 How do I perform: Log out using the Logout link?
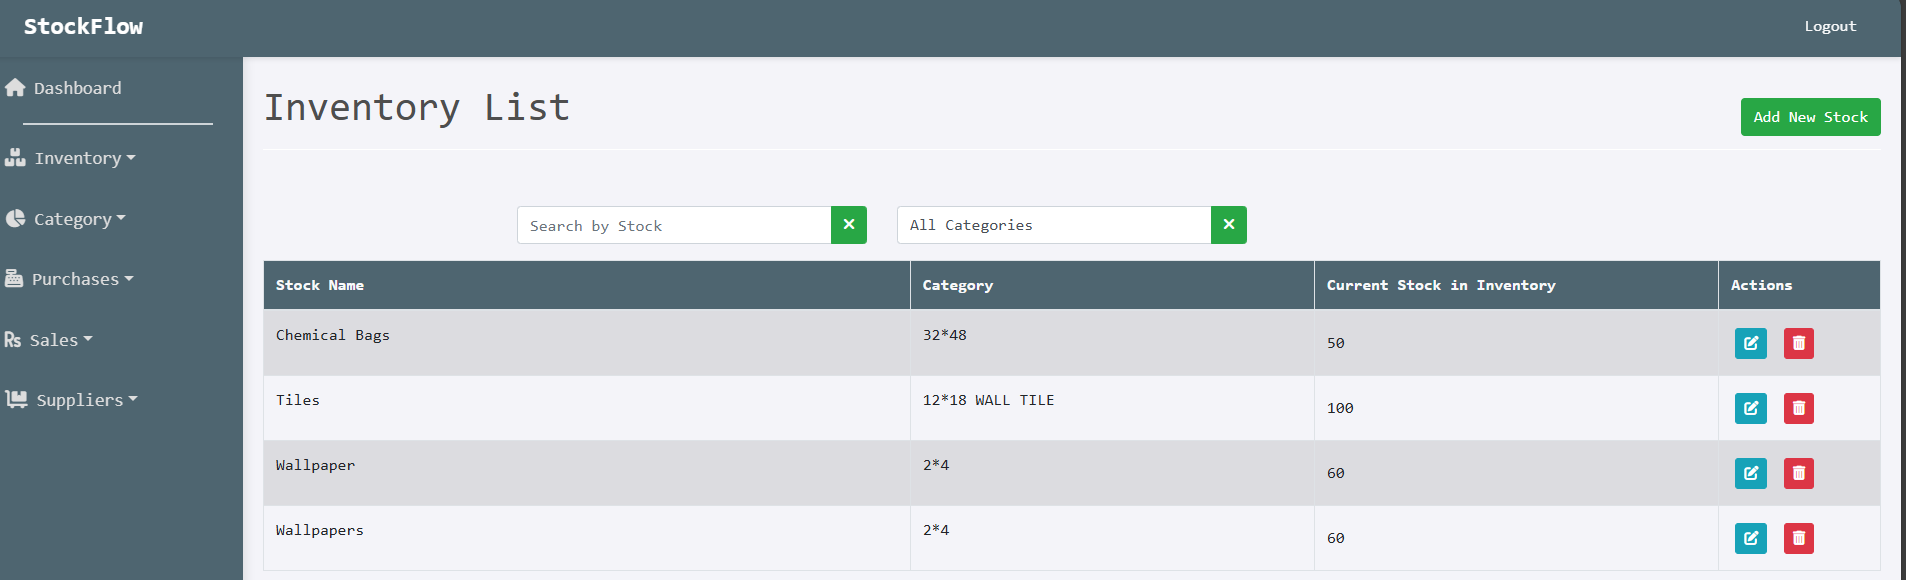click(1830, 27)
